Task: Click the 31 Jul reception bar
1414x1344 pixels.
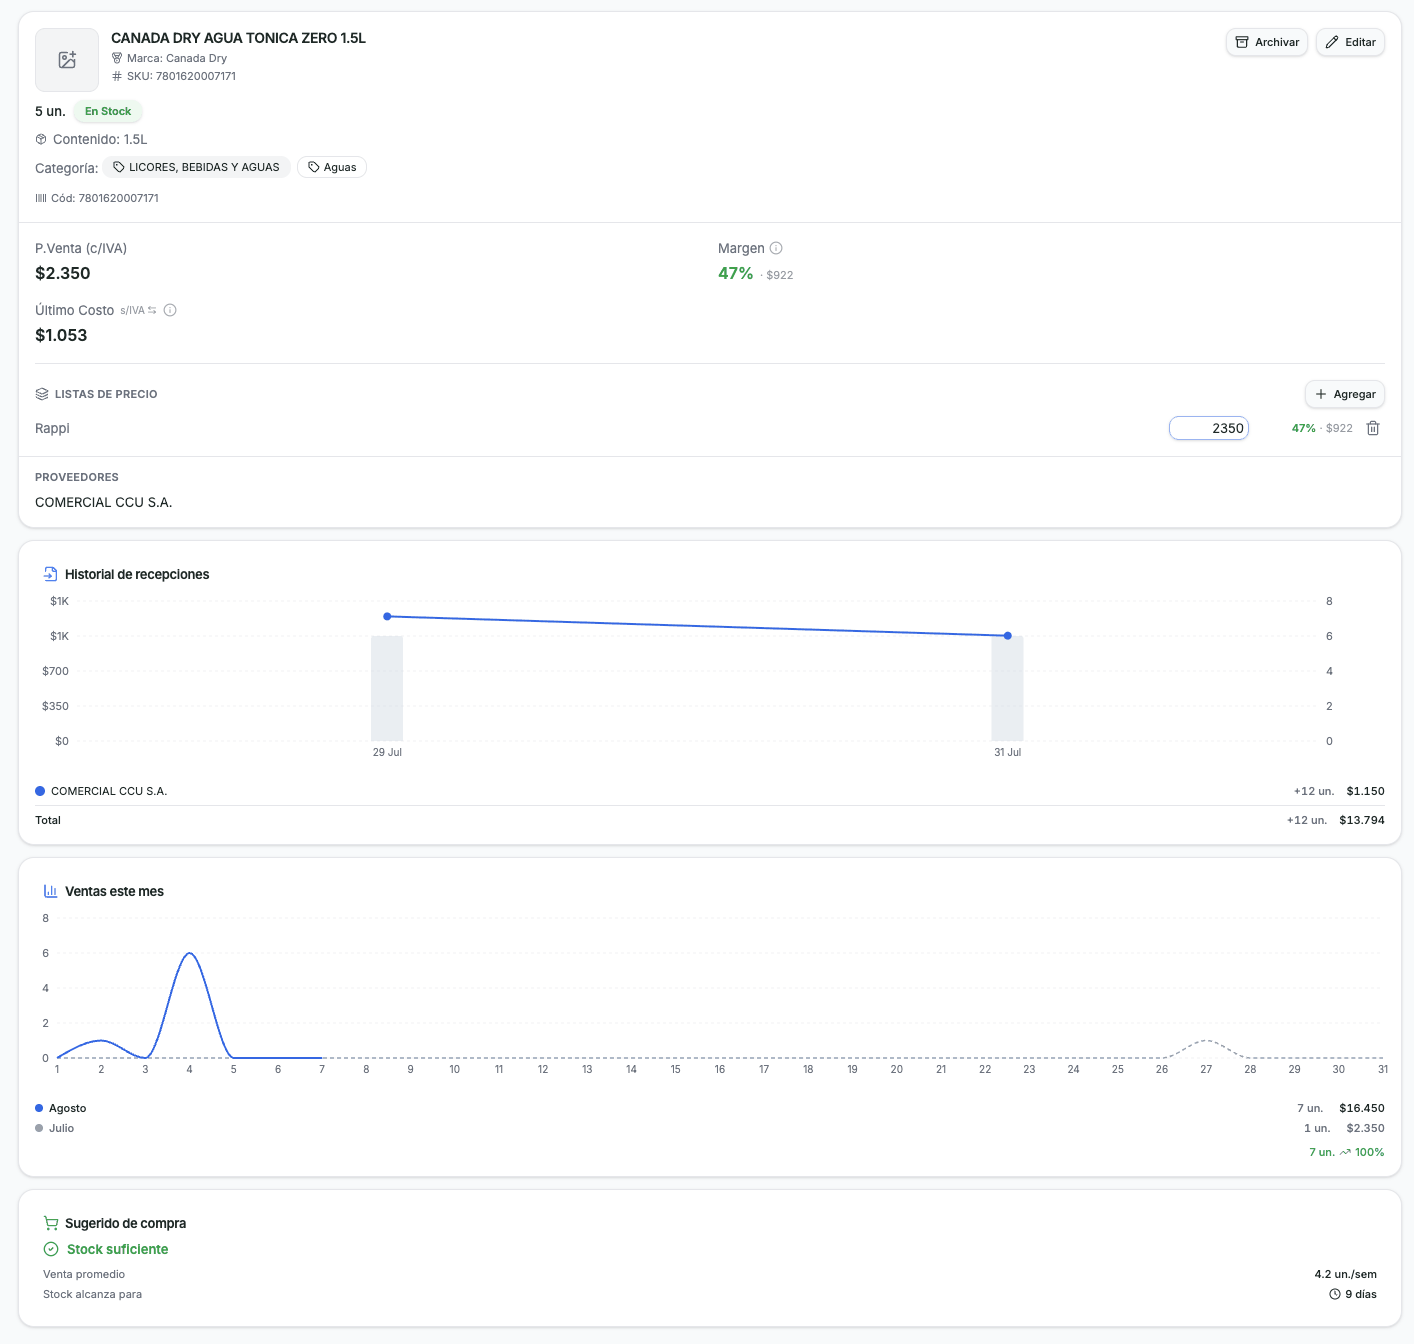Action: coord(1007,688)
